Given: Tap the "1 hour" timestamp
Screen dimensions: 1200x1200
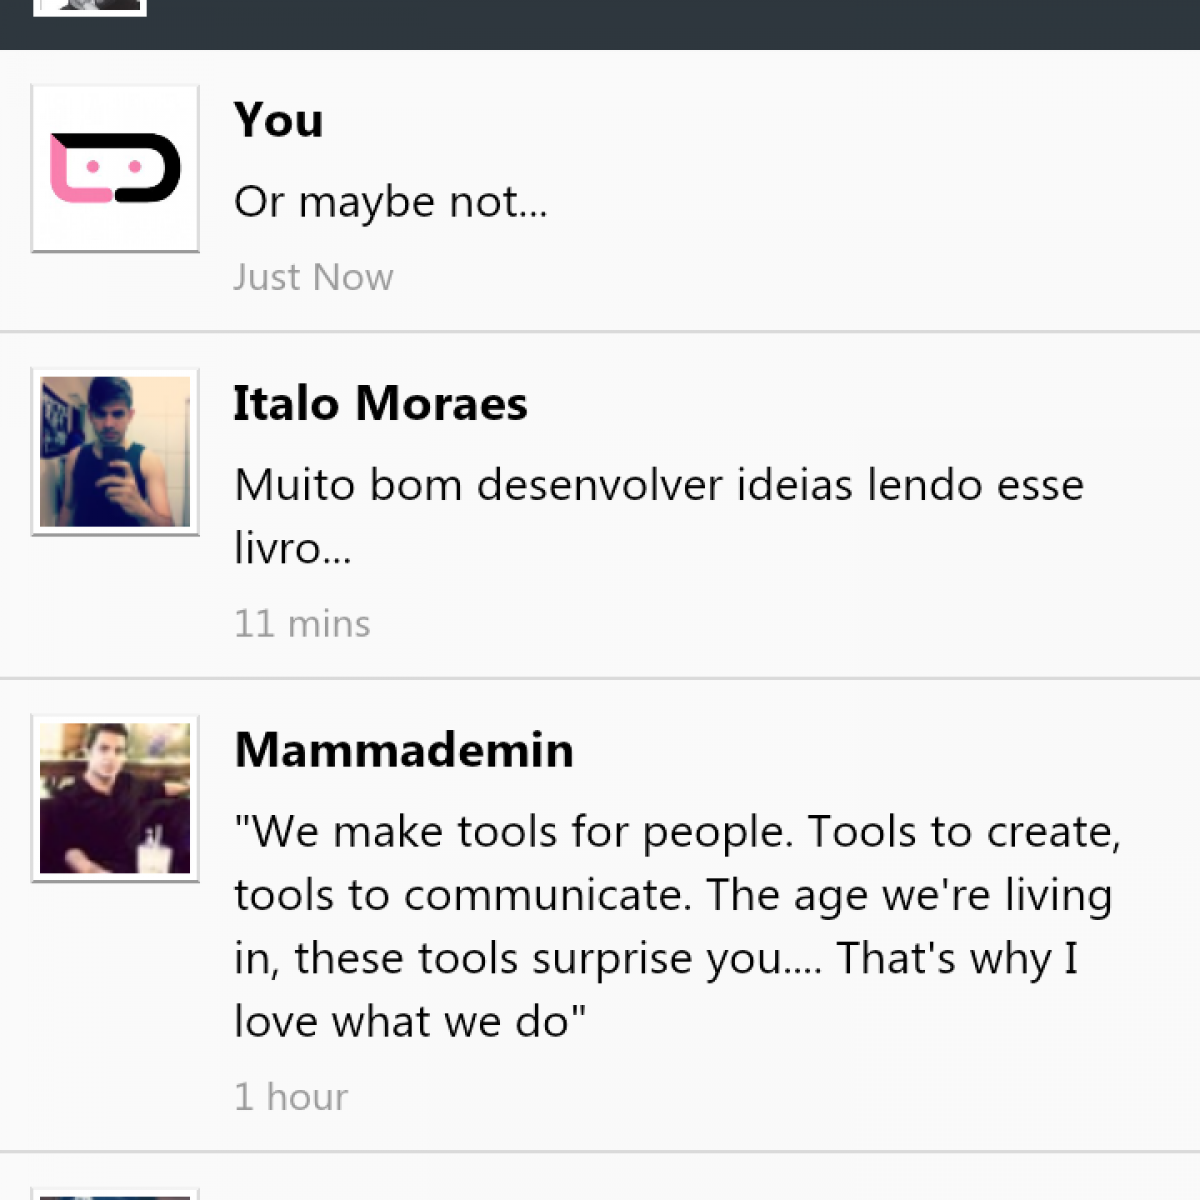Looking at the screenshot, I should pyautogui.click(x=291, y=1097).
